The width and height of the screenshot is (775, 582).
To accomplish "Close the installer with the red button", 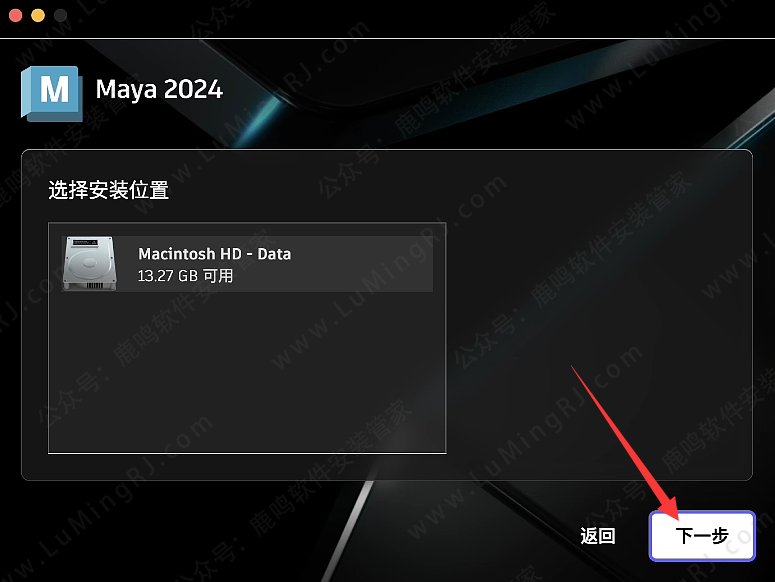I will point(15,15).
